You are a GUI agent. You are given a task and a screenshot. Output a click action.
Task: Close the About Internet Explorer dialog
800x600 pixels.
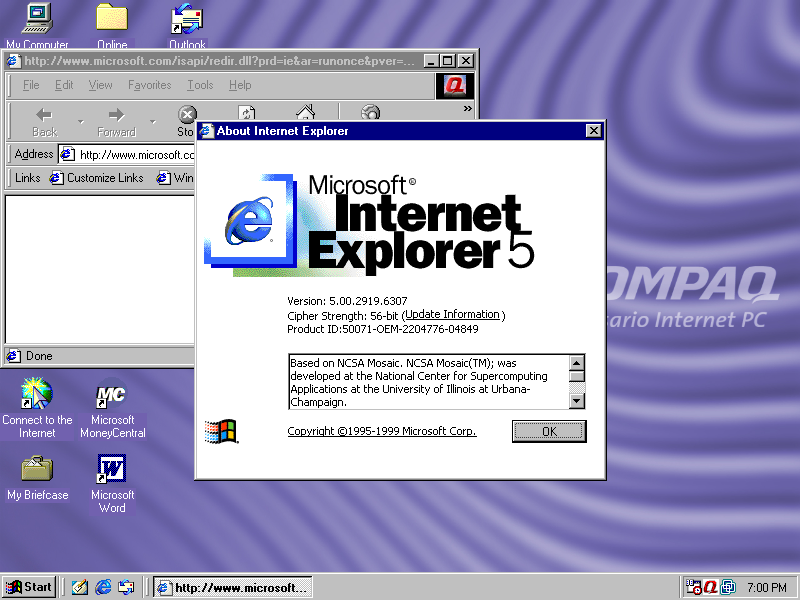[593, 131]
